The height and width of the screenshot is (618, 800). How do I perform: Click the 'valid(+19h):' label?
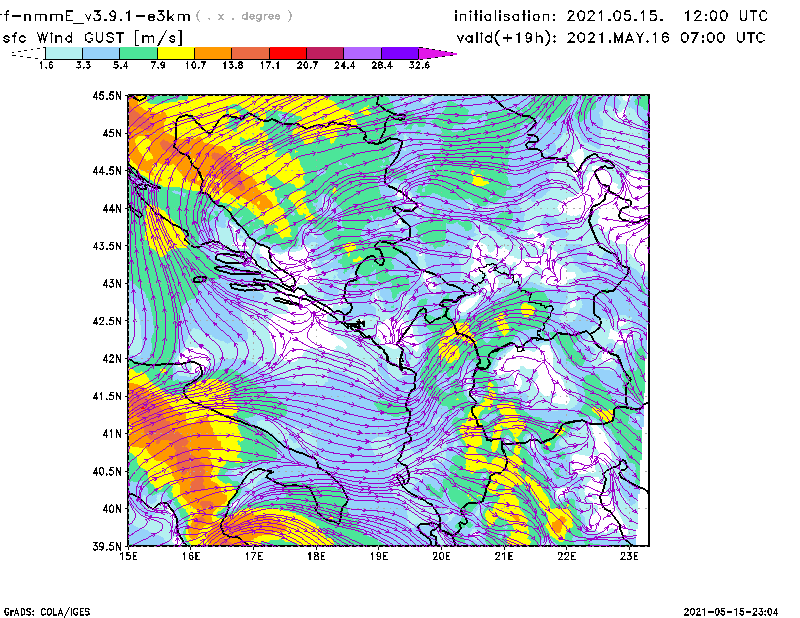507,38
